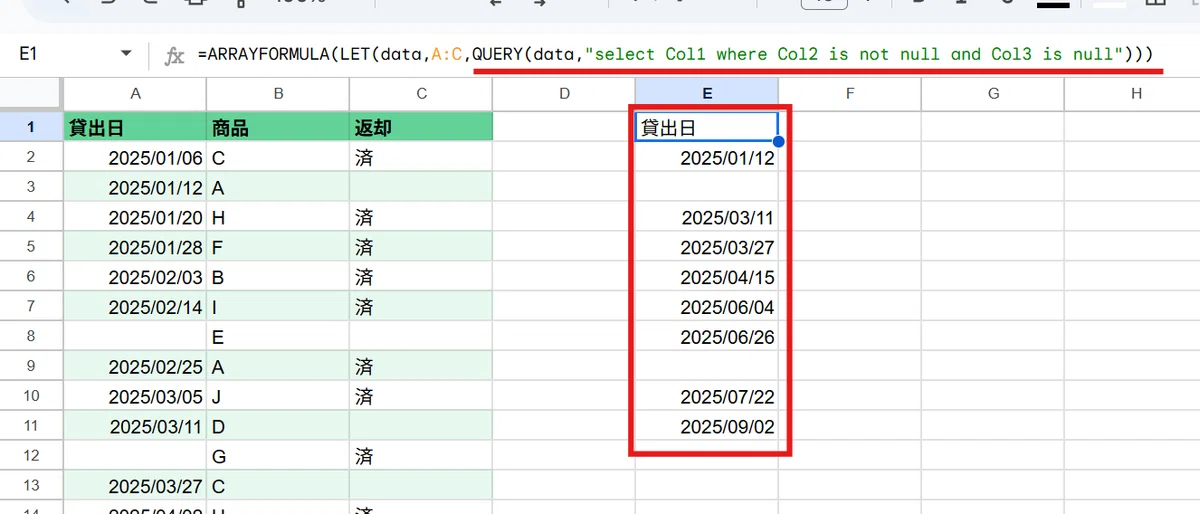Click into the ARRAYFORMULA formula bar
1200x514 pixels.
(675, 54)
